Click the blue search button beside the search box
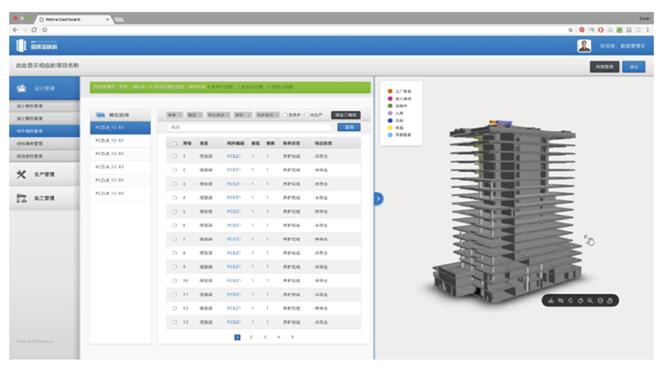Screen dimensions: 663x369 (x=349, y=127)
